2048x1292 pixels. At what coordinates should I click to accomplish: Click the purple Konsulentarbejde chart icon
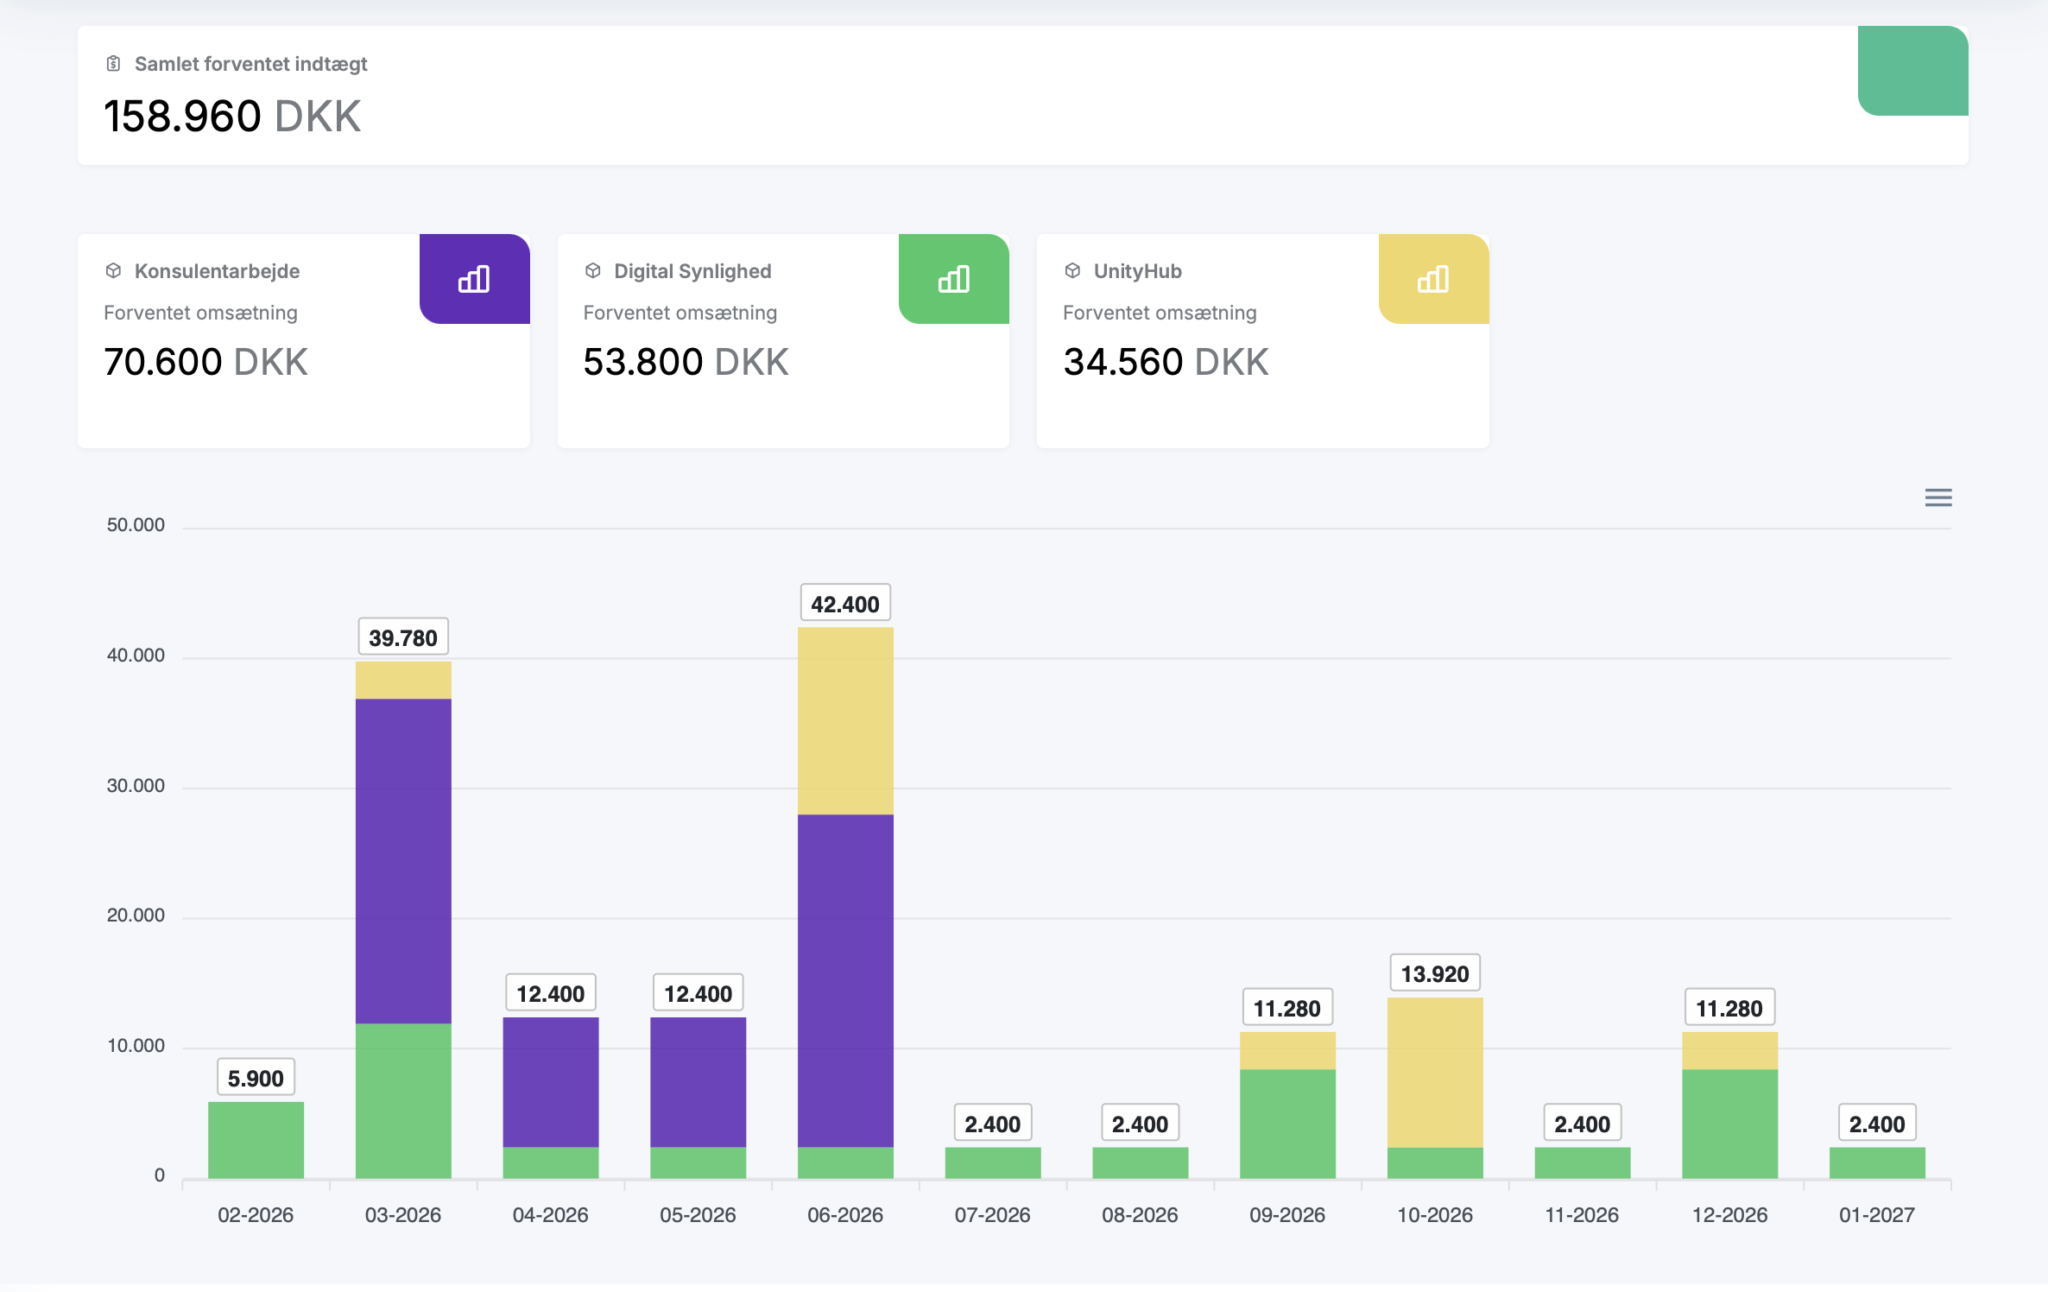pos(474,279)
